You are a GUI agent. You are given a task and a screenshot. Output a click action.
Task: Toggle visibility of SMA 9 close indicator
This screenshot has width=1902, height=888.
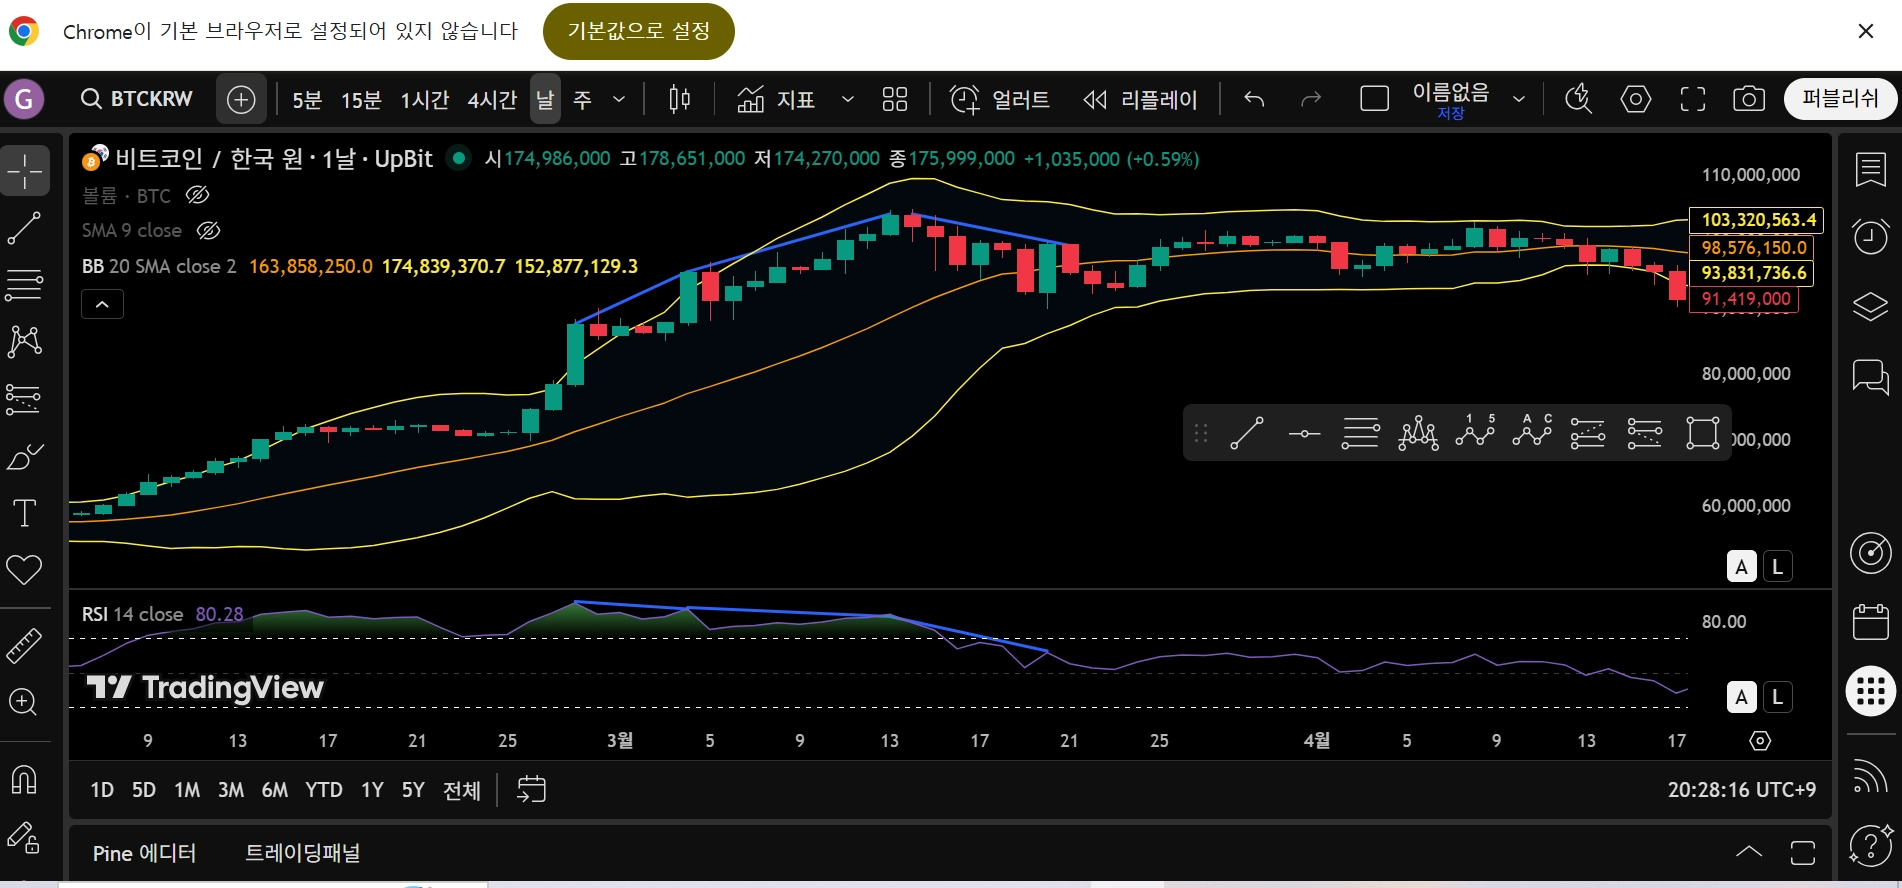208,230
